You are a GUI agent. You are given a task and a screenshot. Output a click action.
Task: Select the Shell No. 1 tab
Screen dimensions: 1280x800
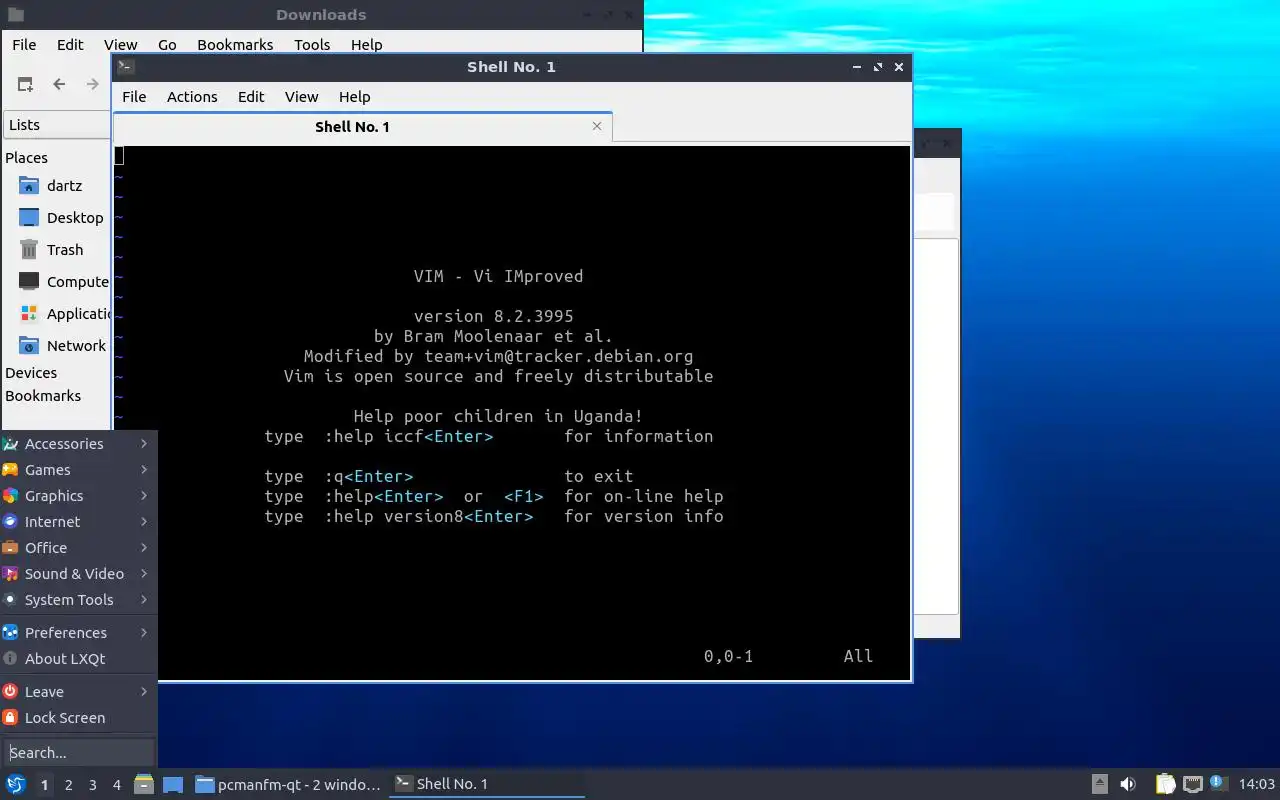[362, 127]
